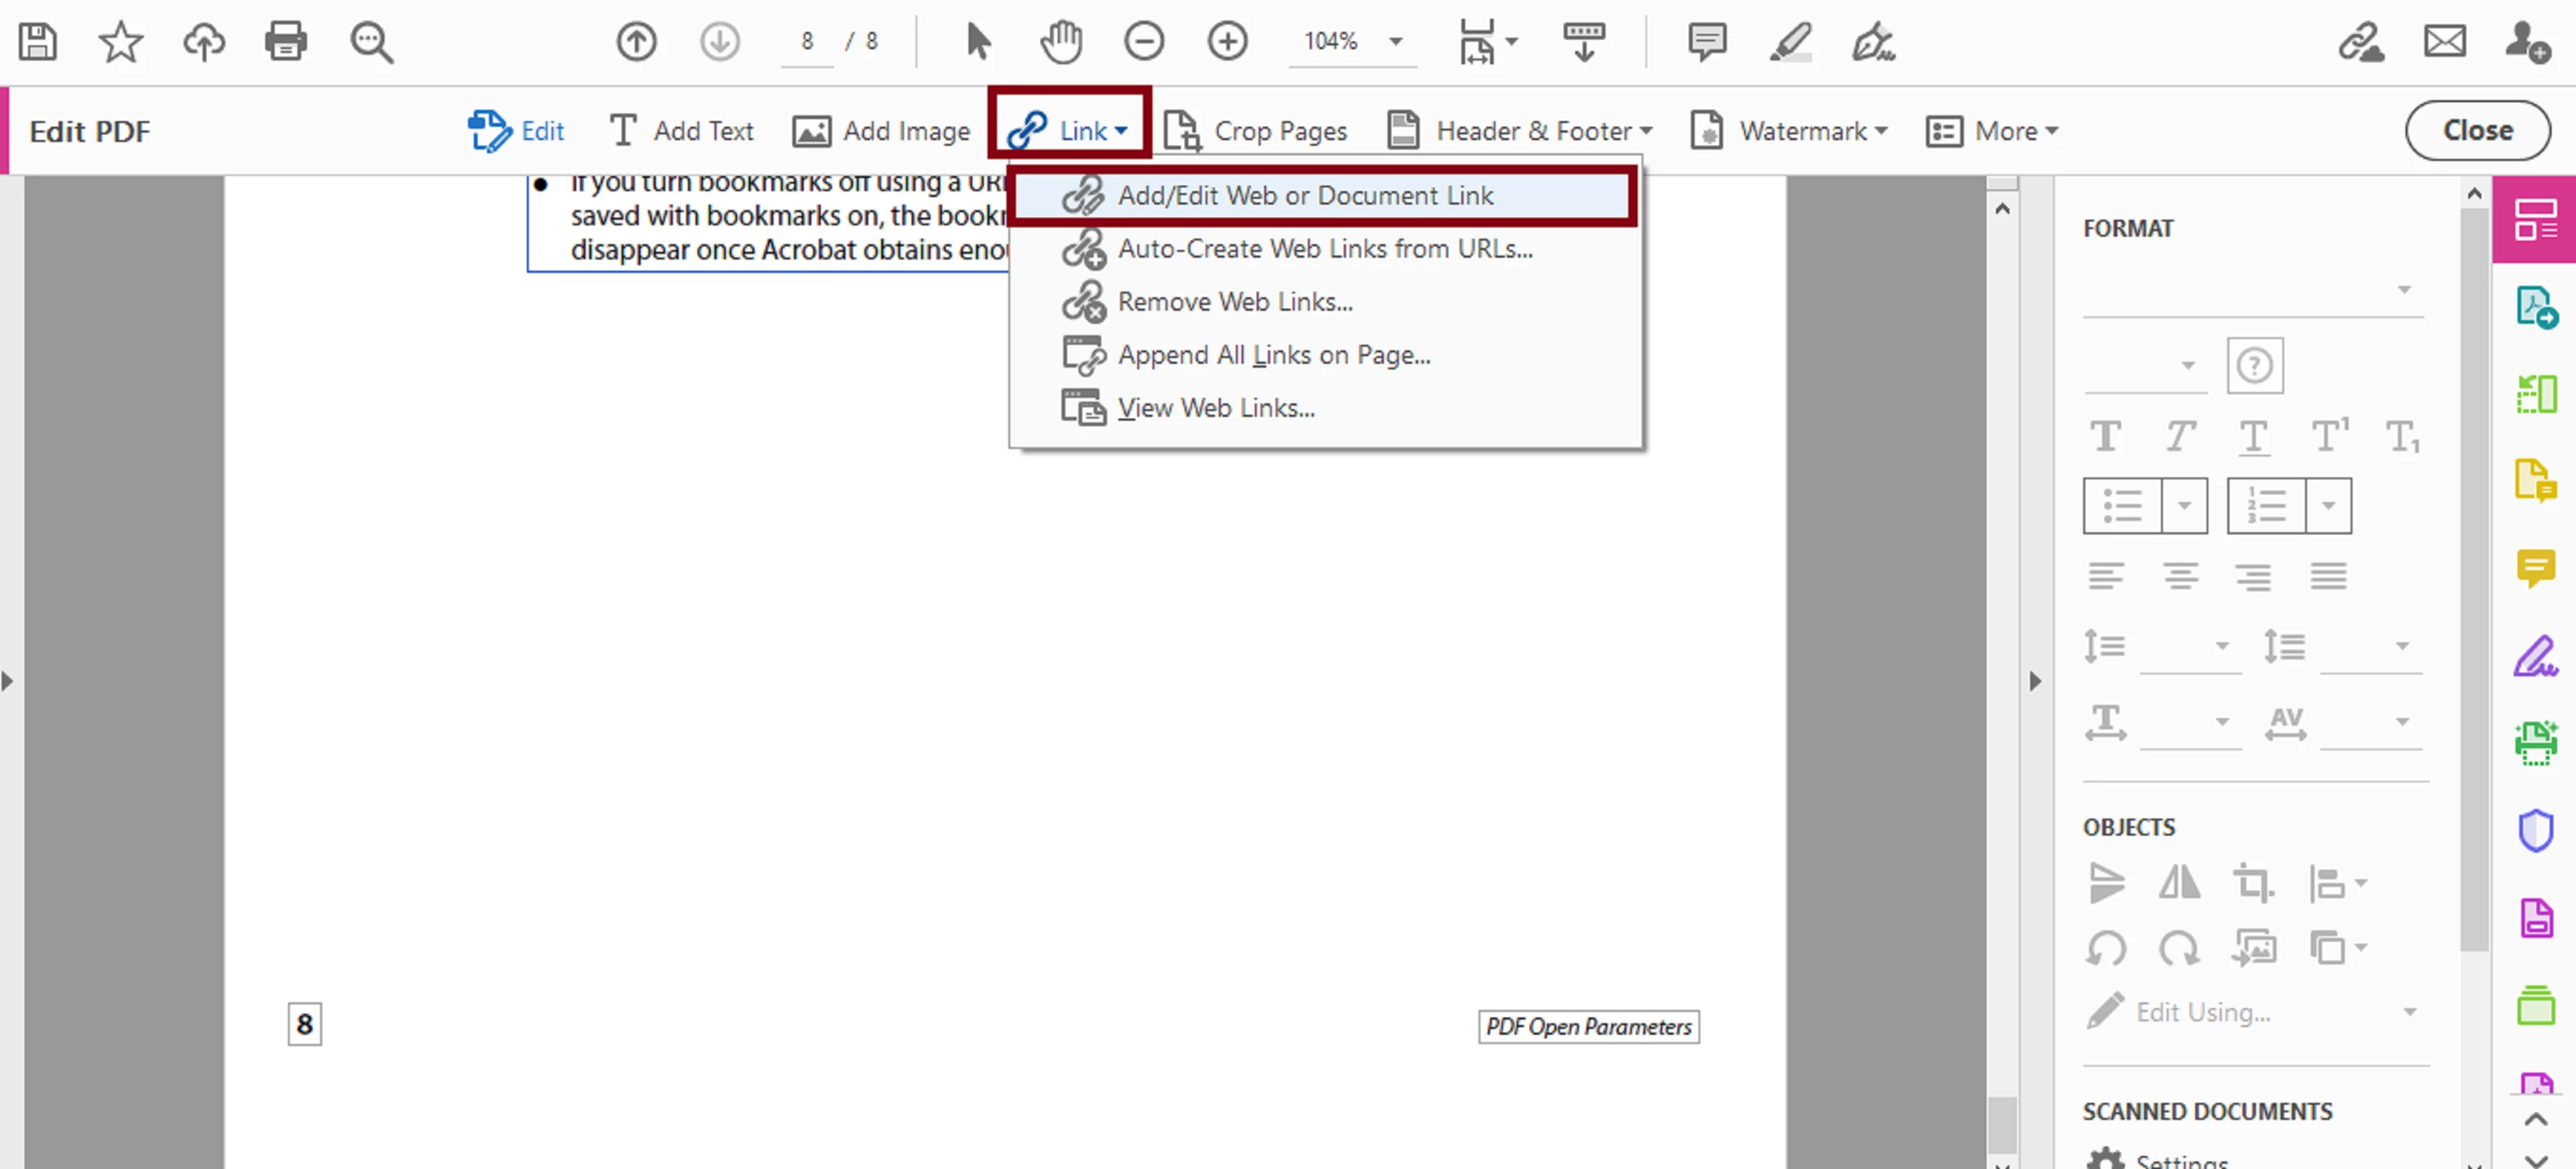2576x1169 pixels.
Task: Click the send by email envelope icon
Action: point(2444,42)
